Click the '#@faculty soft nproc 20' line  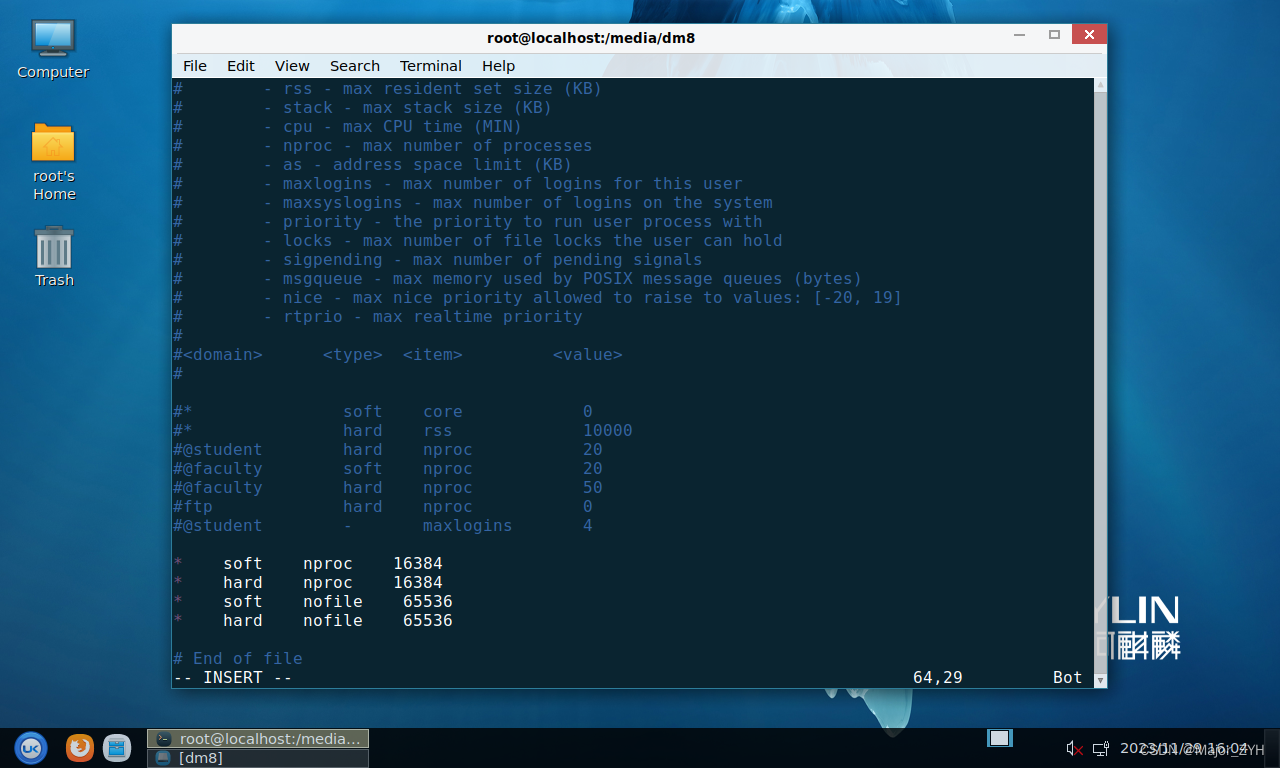[388, 468]
